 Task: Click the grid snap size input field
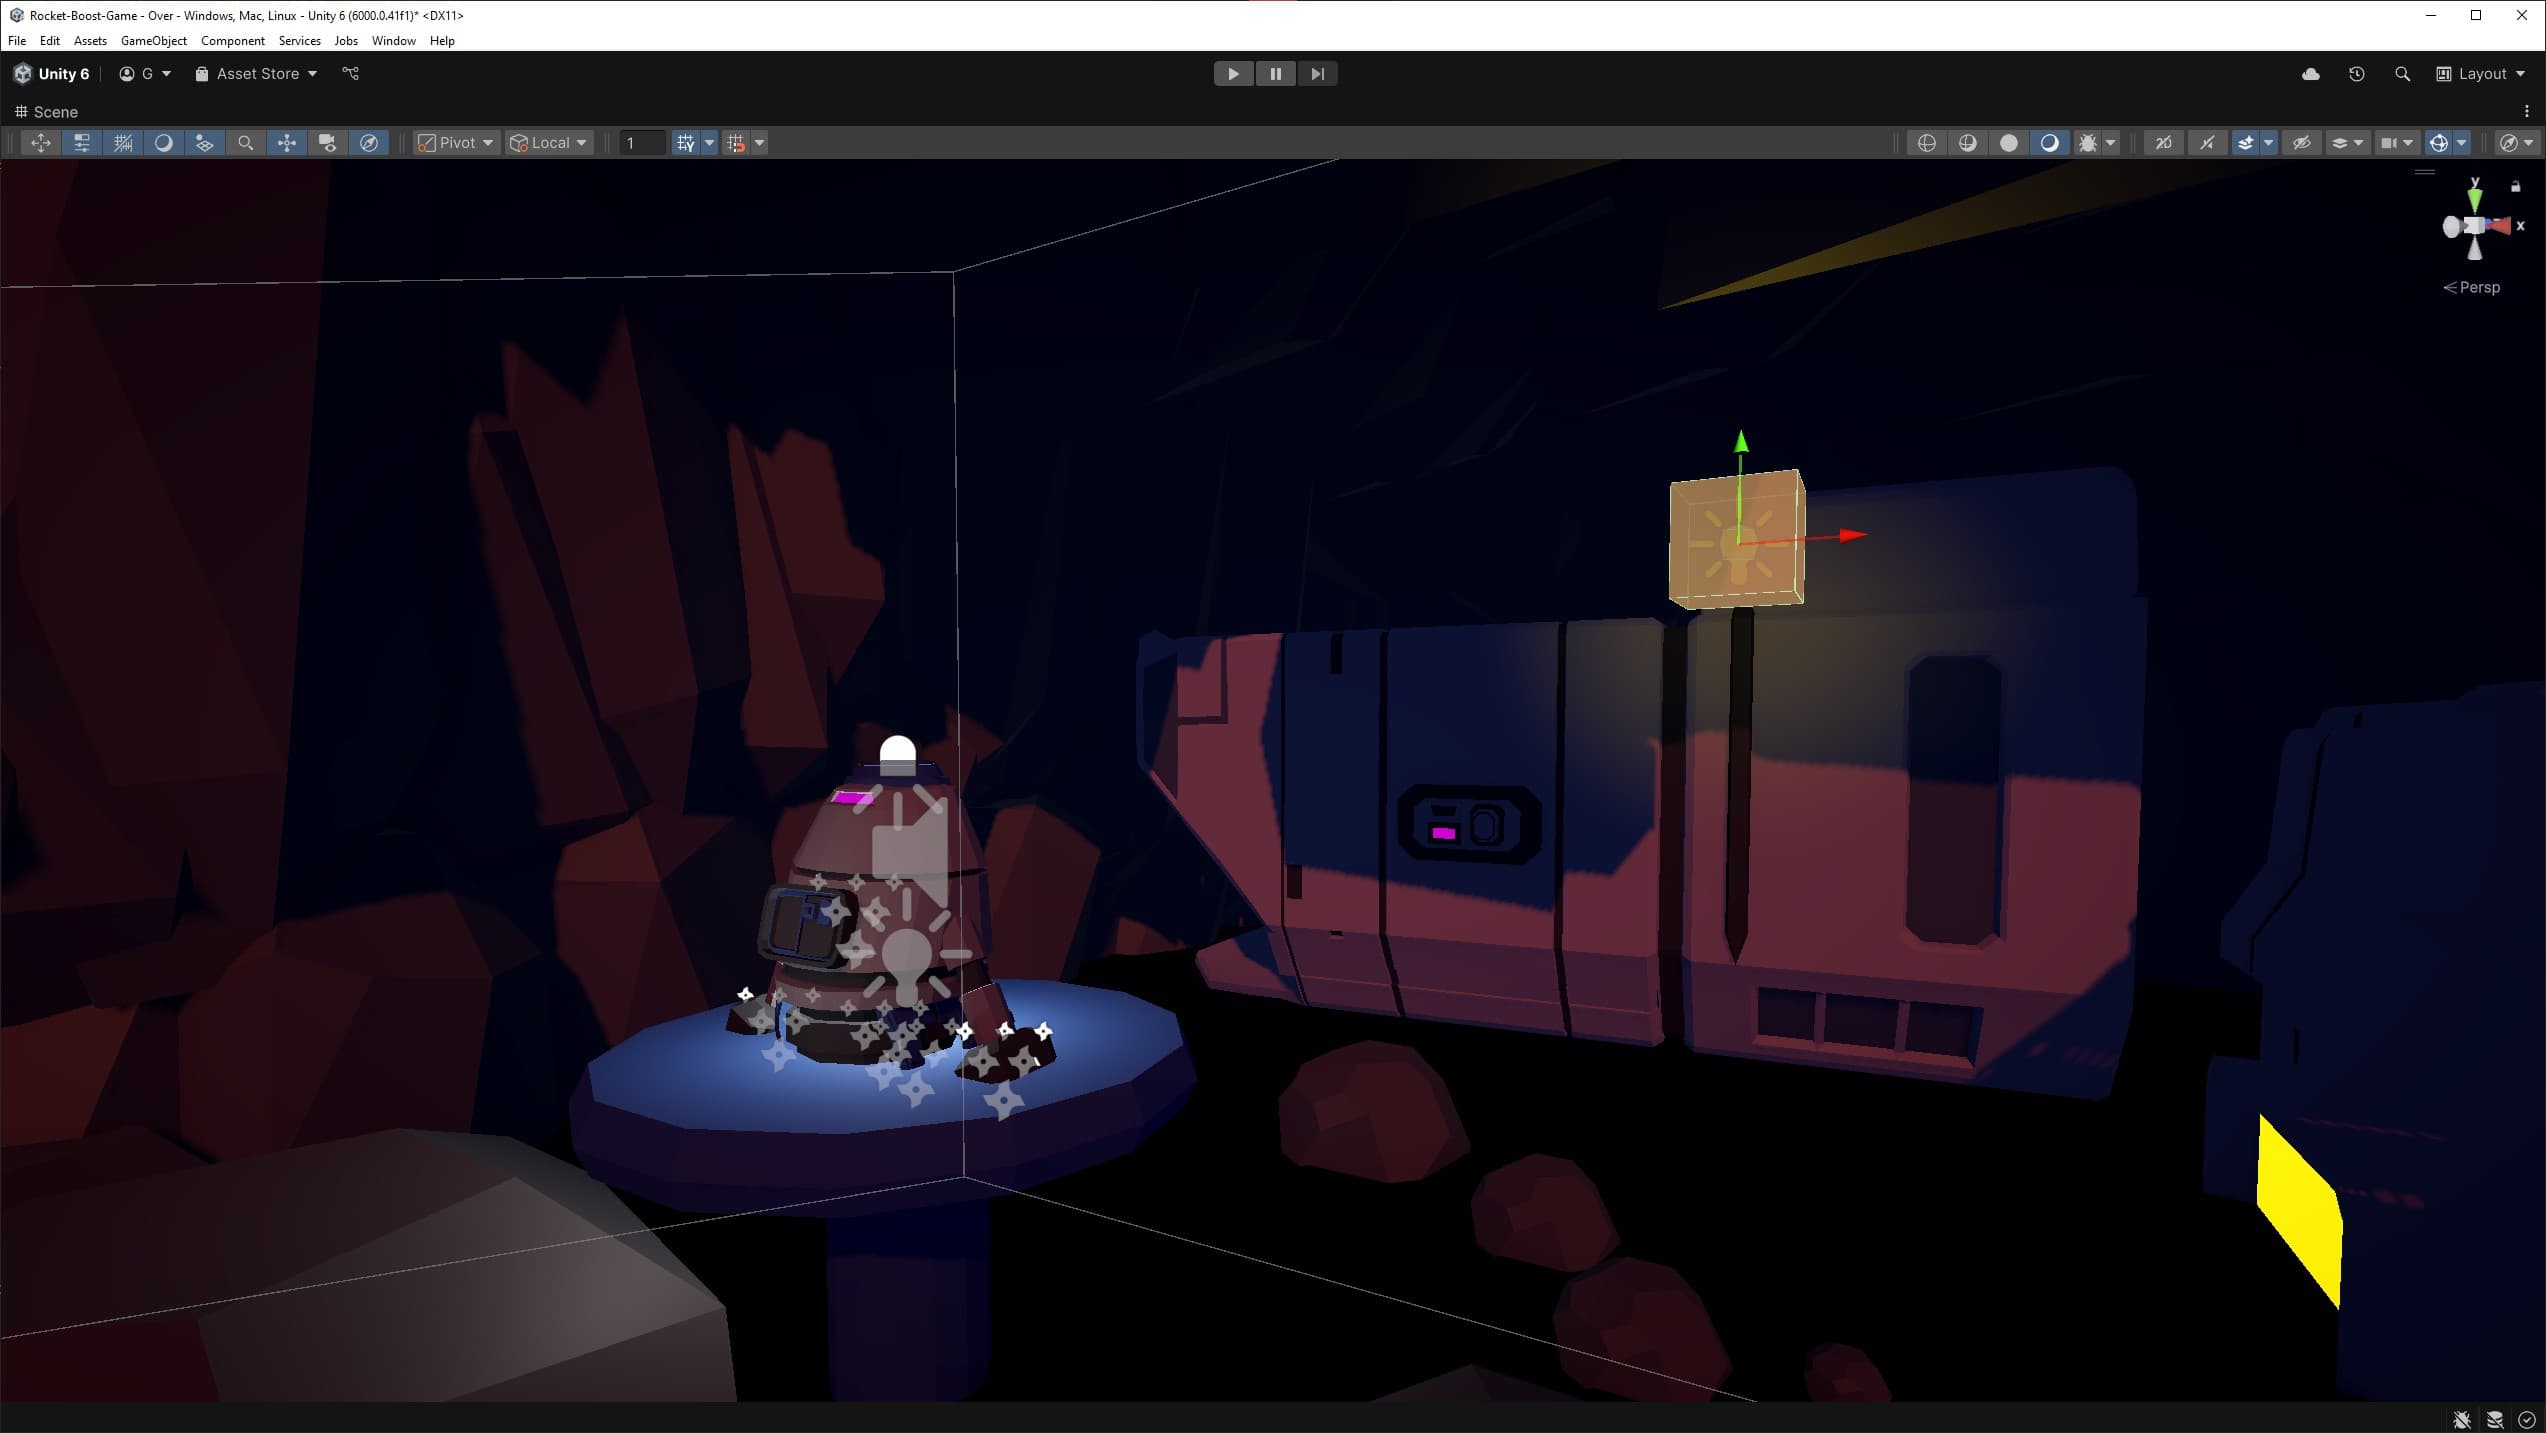(641, 143)
